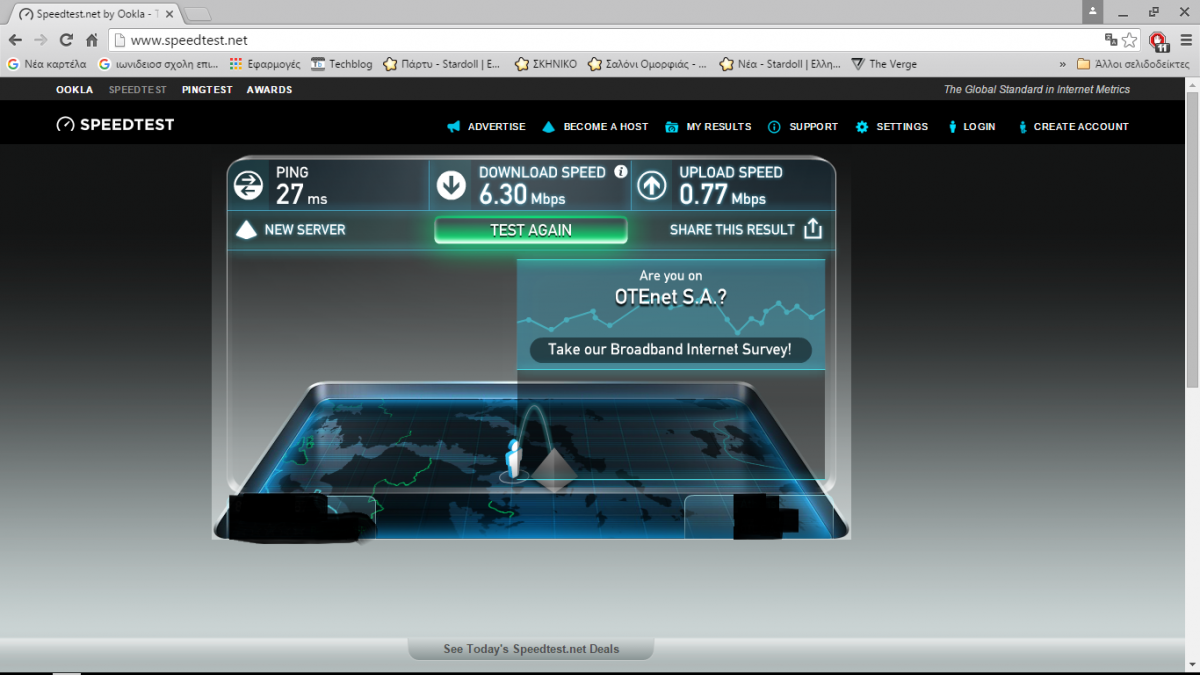Open the MY RESULTS link

[719, 127]
